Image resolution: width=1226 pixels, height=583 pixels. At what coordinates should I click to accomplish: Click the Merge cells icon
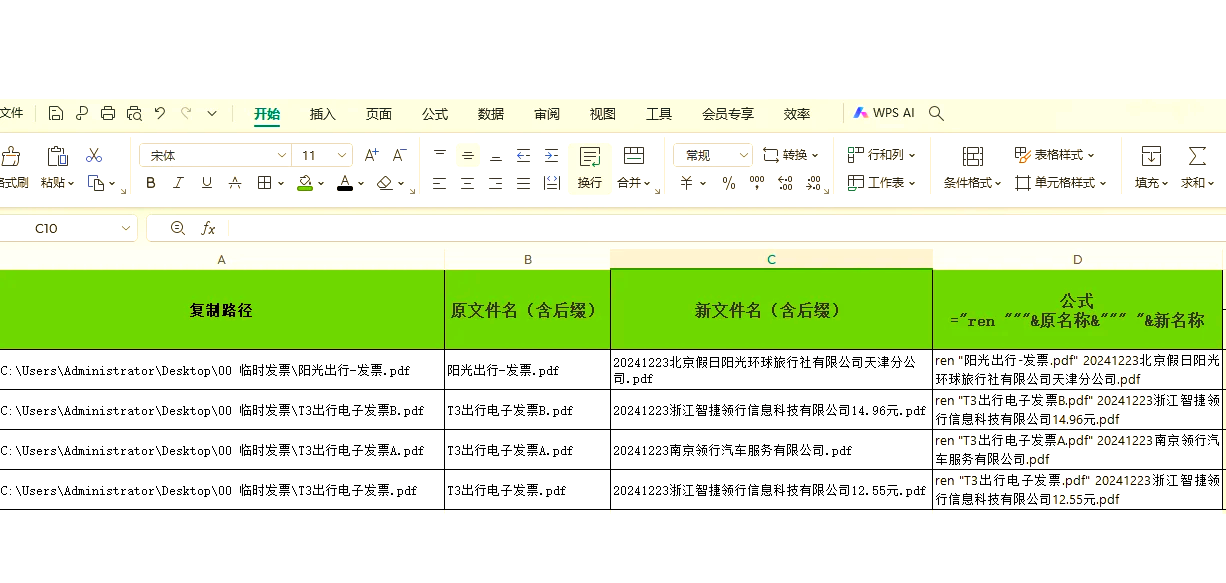(x=634, y=156)
